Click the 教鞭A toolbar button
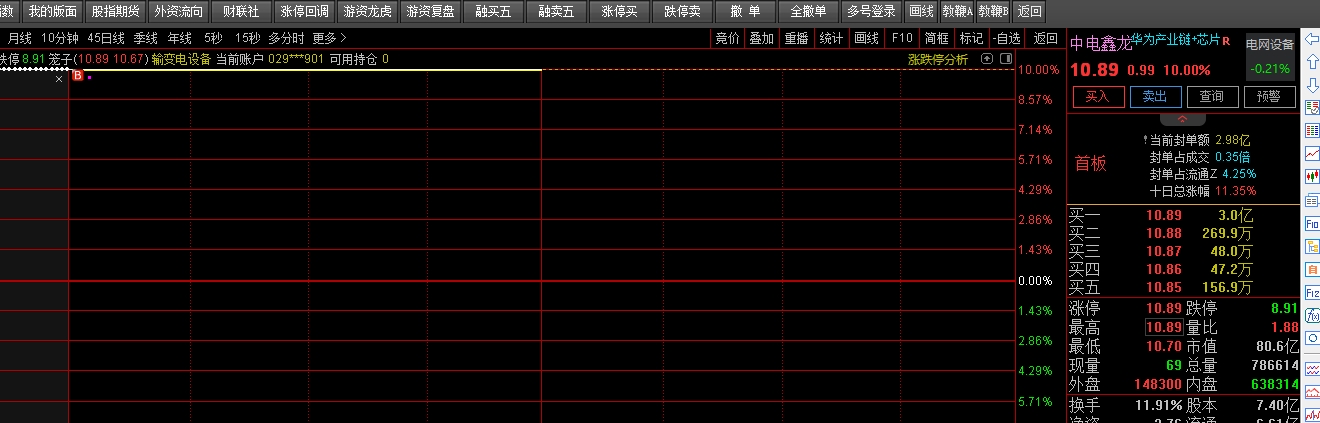The height and width of the screenshot is (423, 1320). click(x=958, y=12)
